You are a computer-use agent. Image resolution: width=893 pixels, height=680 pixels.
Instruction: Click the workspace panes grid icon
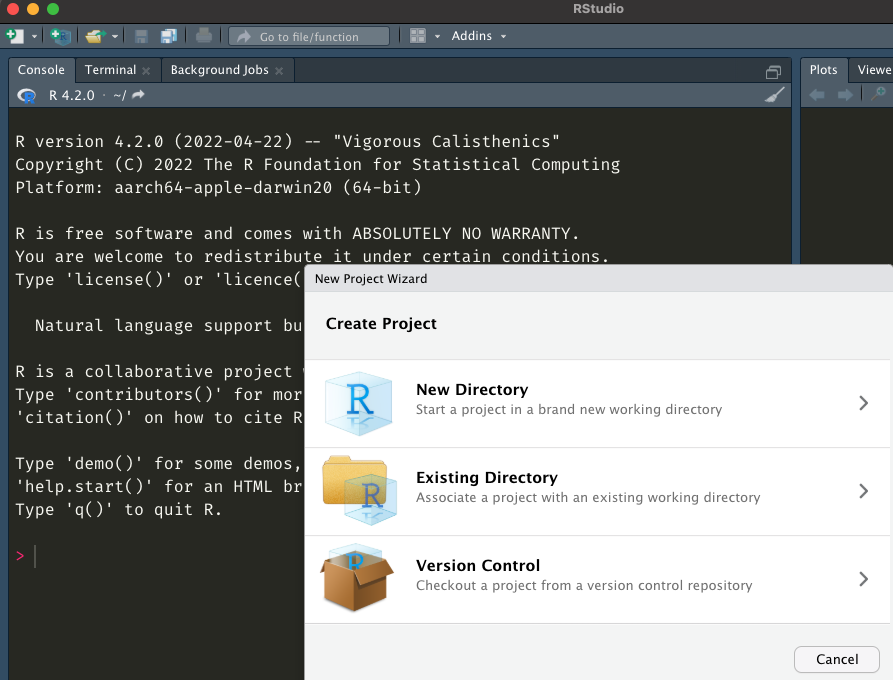(418, 36)
